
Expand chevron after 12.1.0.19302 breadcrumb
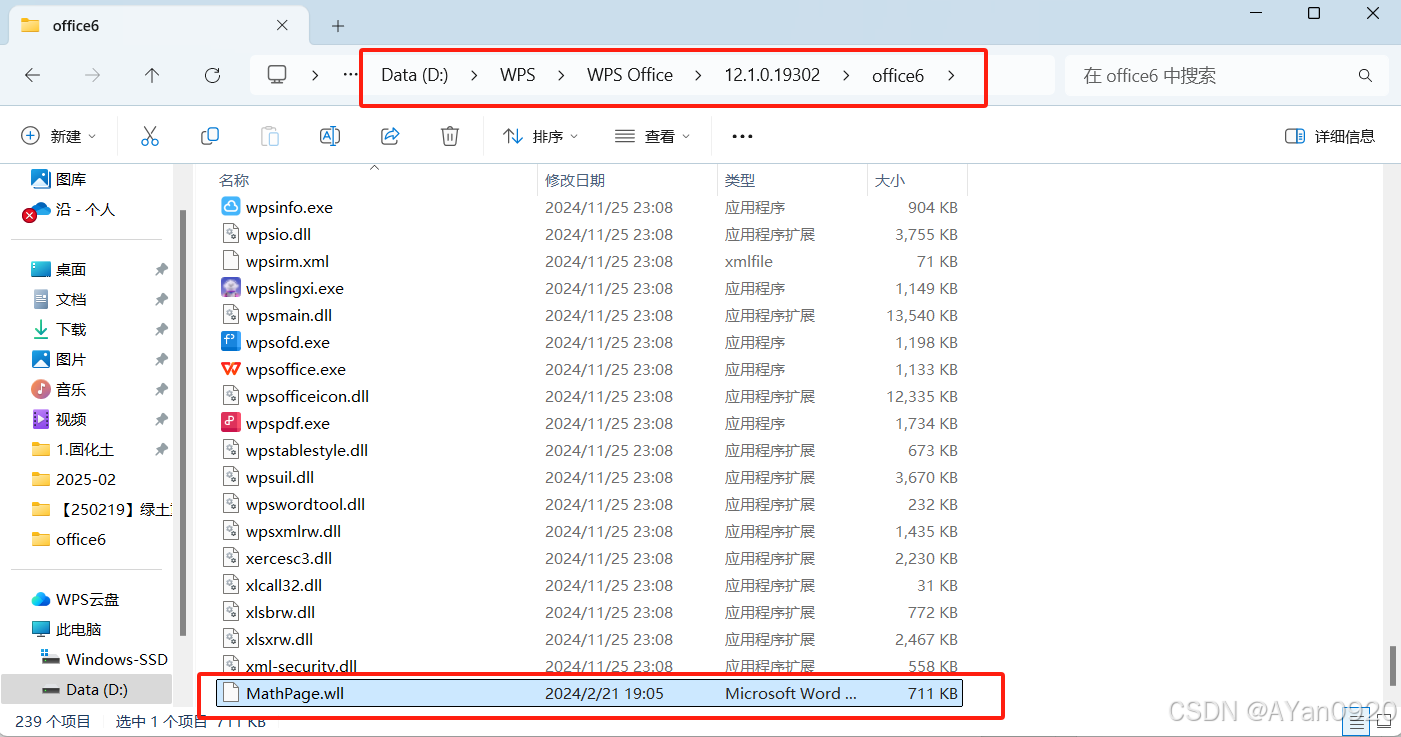coord(846,75)
